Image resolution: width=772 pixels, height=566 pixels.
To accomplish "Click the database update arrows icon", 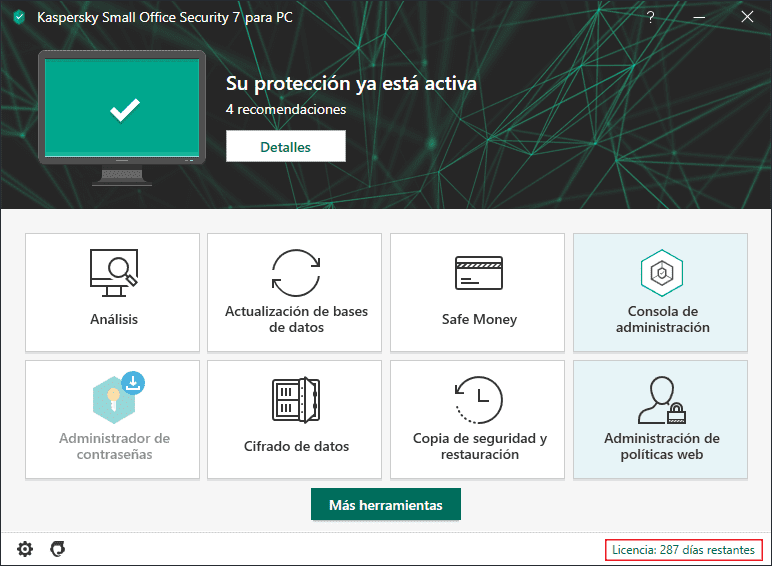I will (x=296, y=271).
